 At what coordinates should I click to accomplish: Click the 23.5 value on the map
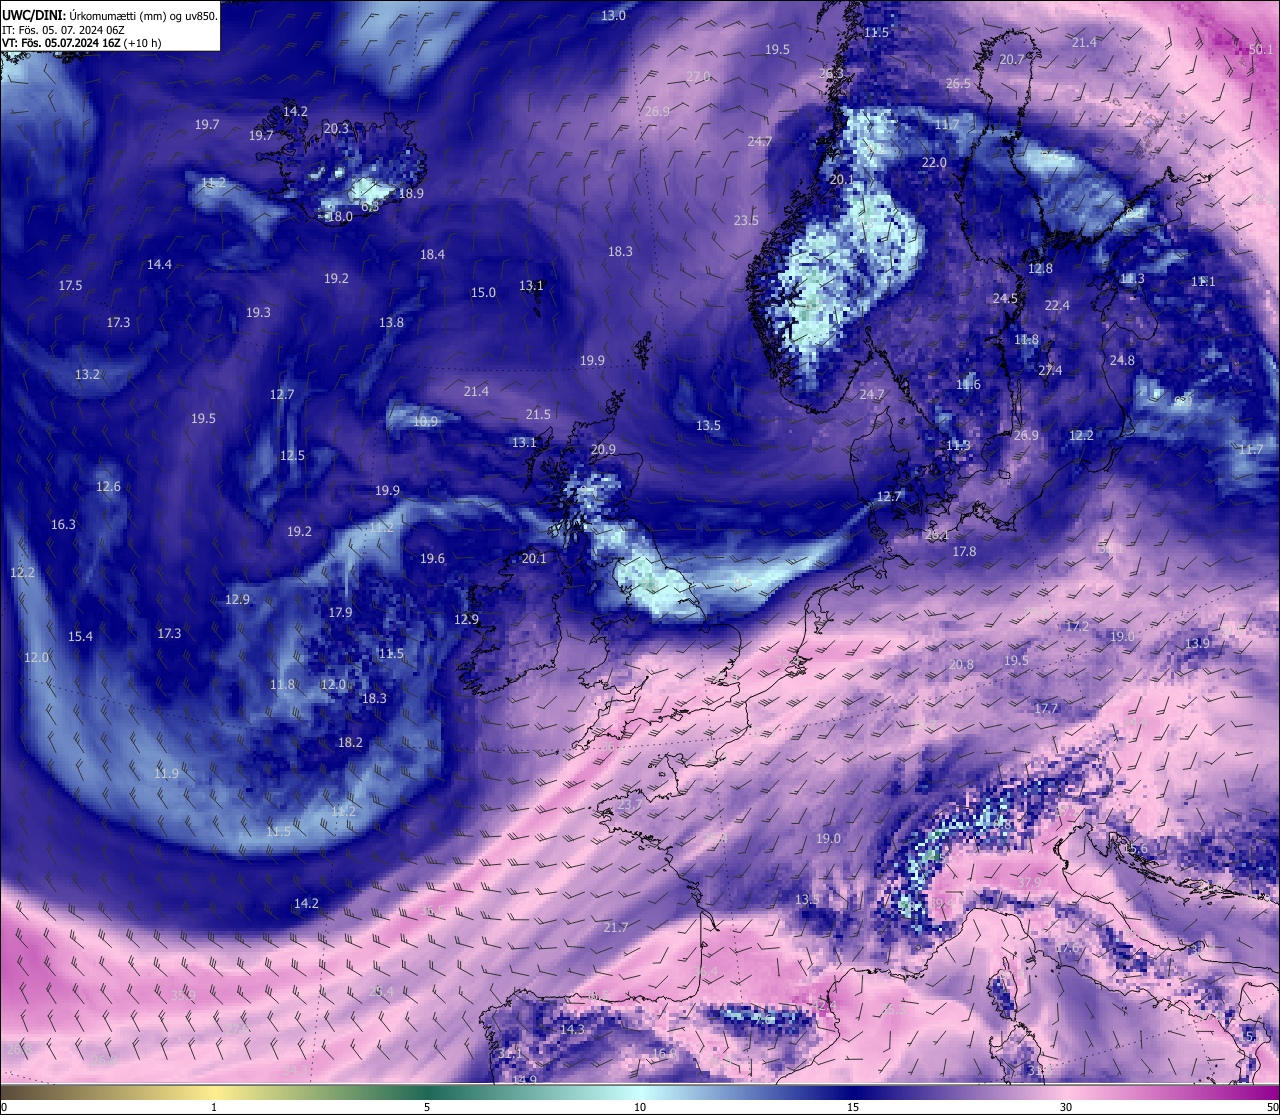(746, 221)
